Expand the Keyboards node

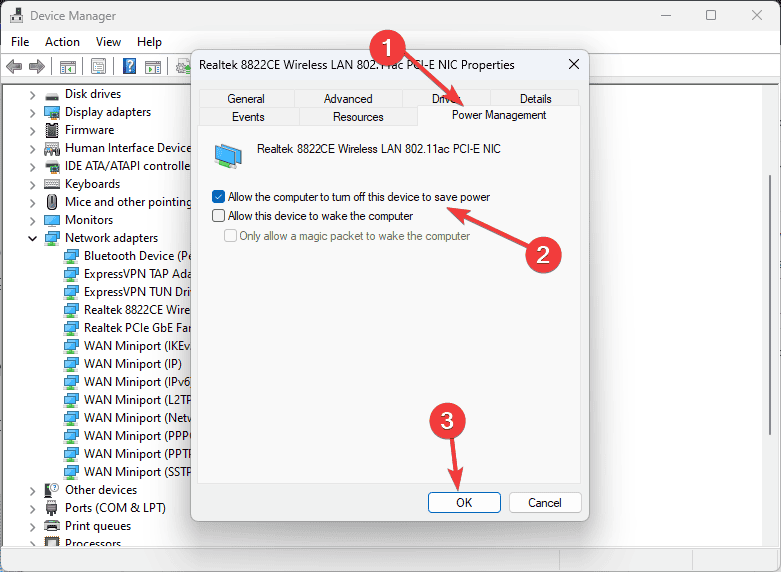32,184
